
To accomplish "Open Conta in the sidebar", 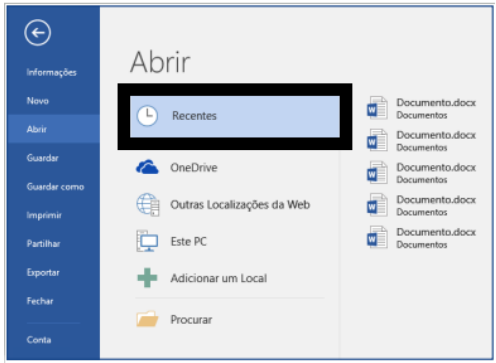I will click(39, 340).
